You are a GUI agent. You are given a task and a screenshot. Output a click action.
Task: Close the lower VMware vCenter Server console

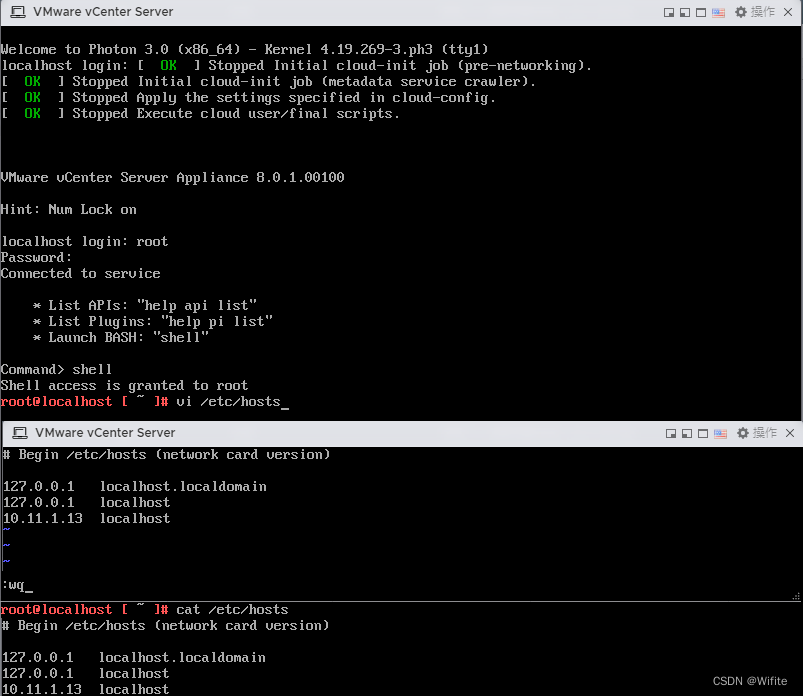coord(790,433)
